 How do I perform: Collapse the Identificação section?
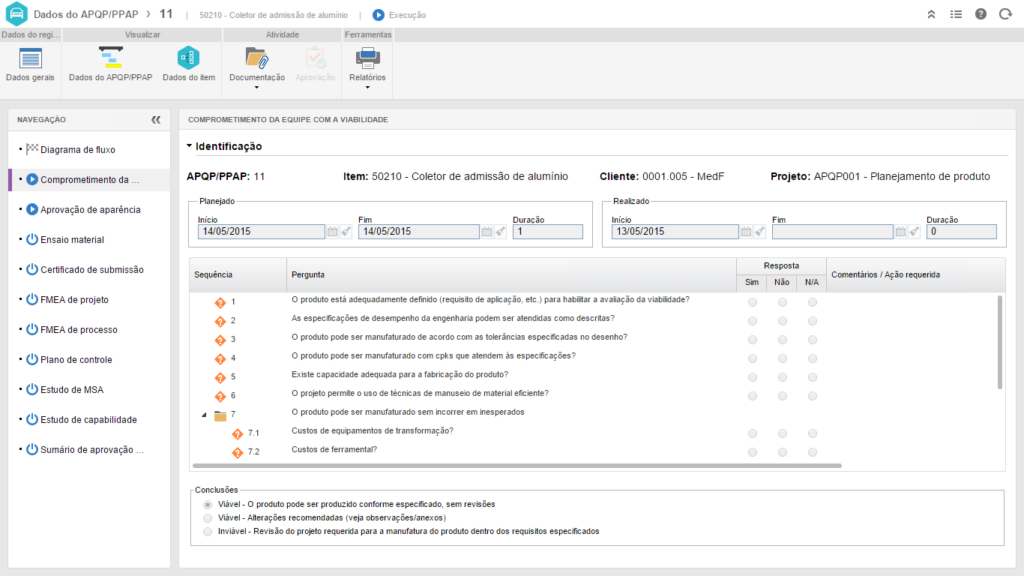(190, 146)
